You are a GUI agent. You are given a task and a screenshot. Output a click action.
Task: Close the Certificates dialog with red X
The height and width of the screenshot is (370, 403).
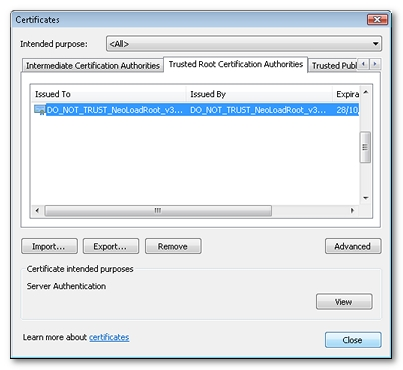coord(377,20)
